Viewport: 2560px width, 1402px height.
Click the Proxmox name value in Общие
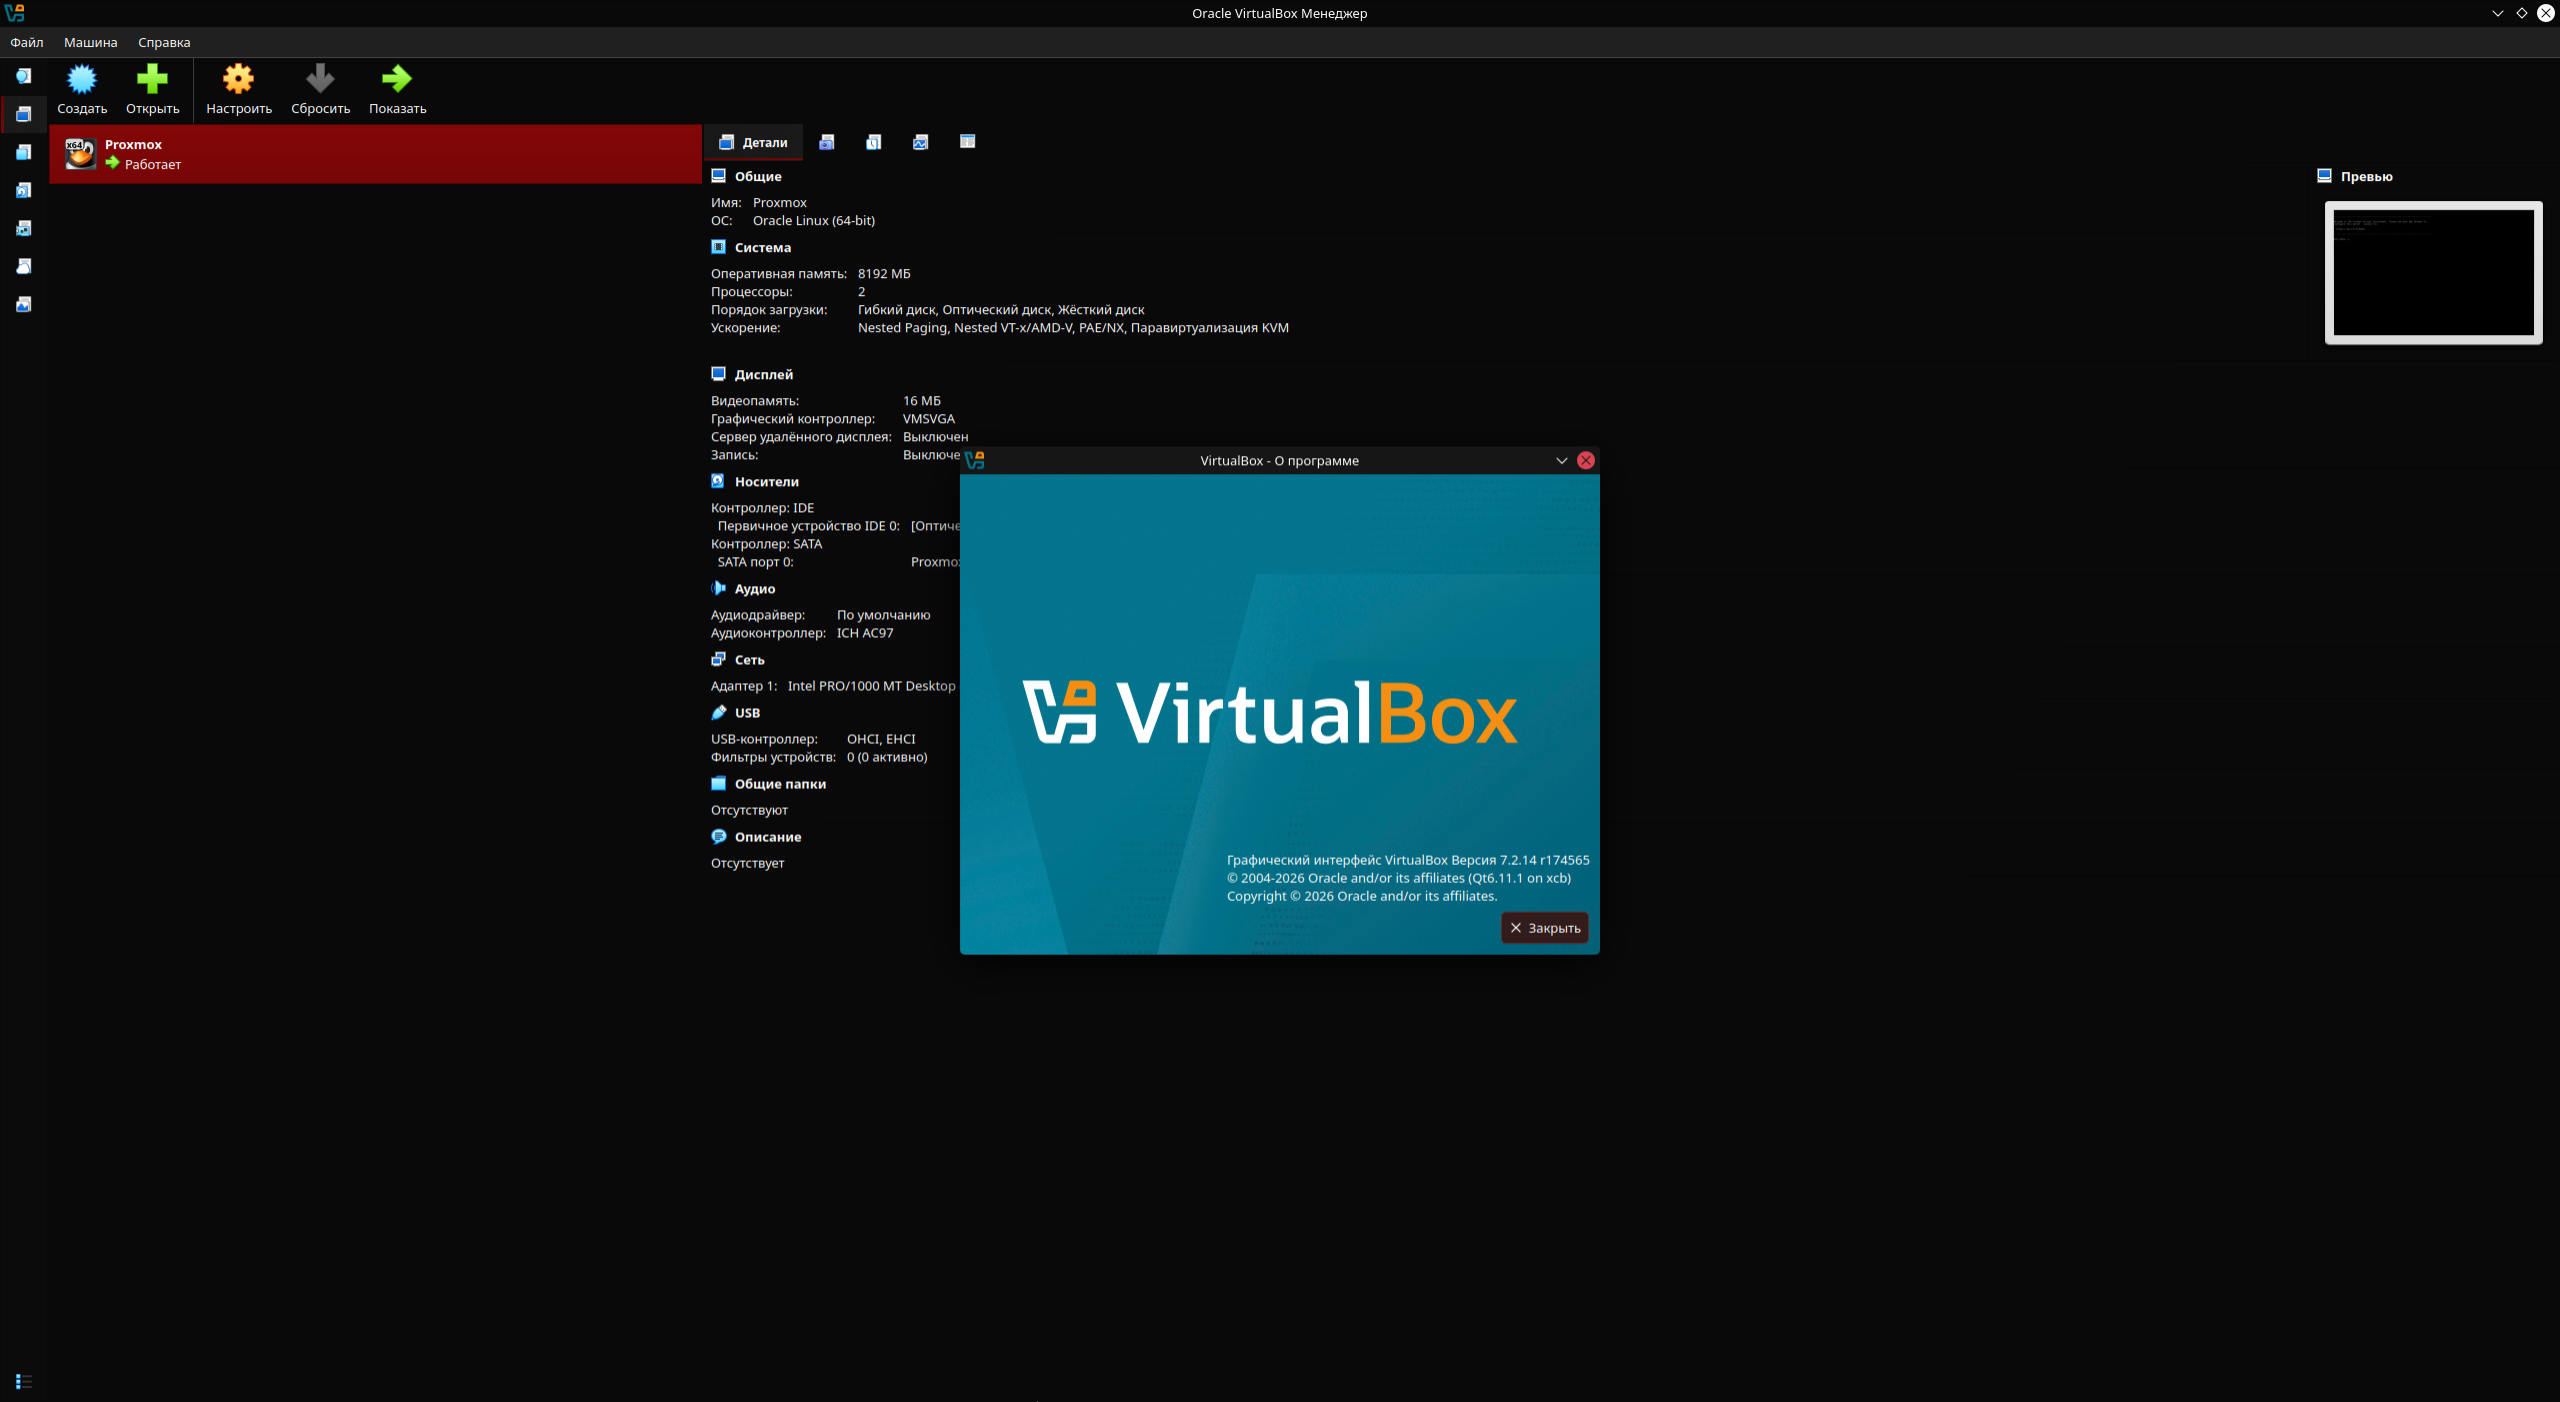tap(780, 202)
